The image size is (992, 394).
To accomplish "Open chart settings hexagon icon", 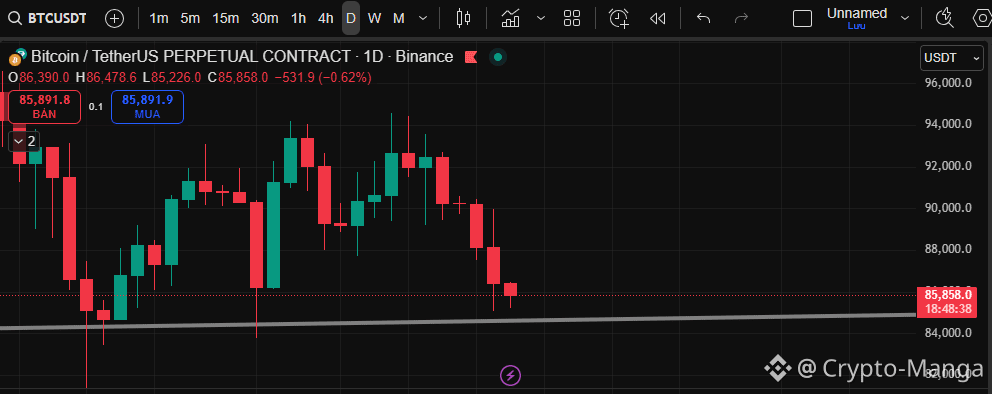I will tap(982, 18).
